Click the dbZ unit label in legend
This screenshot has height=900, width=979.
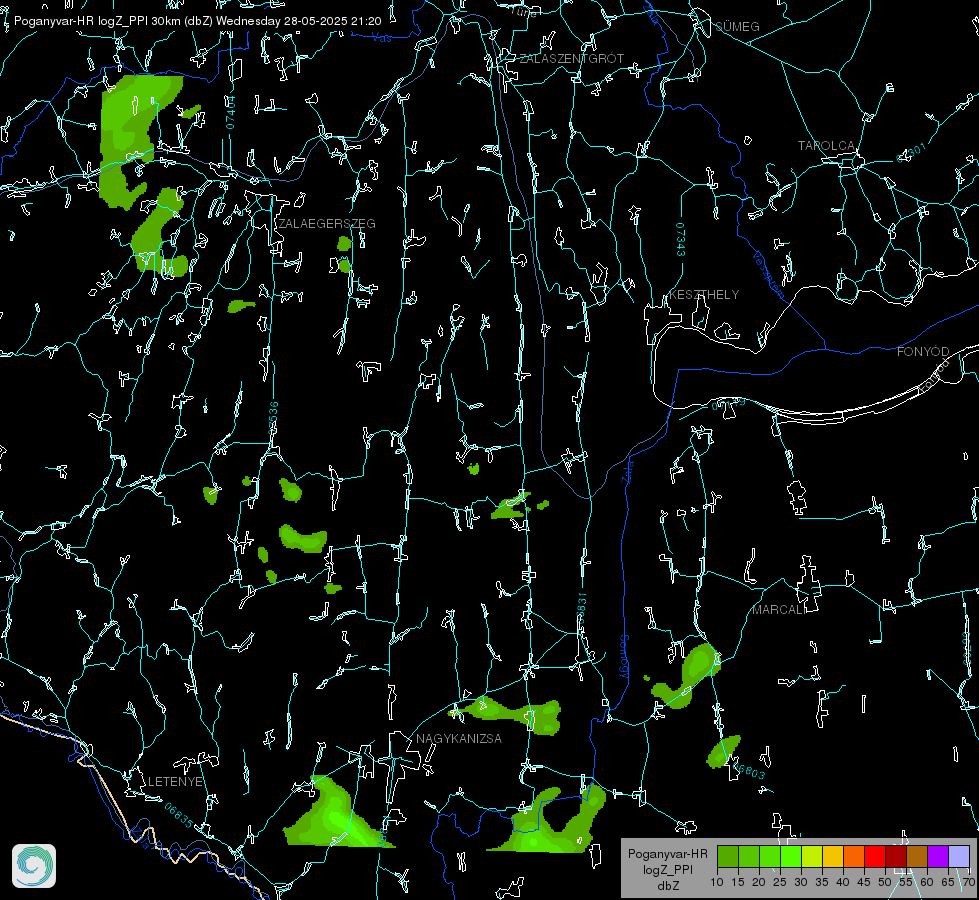(668, 886)
